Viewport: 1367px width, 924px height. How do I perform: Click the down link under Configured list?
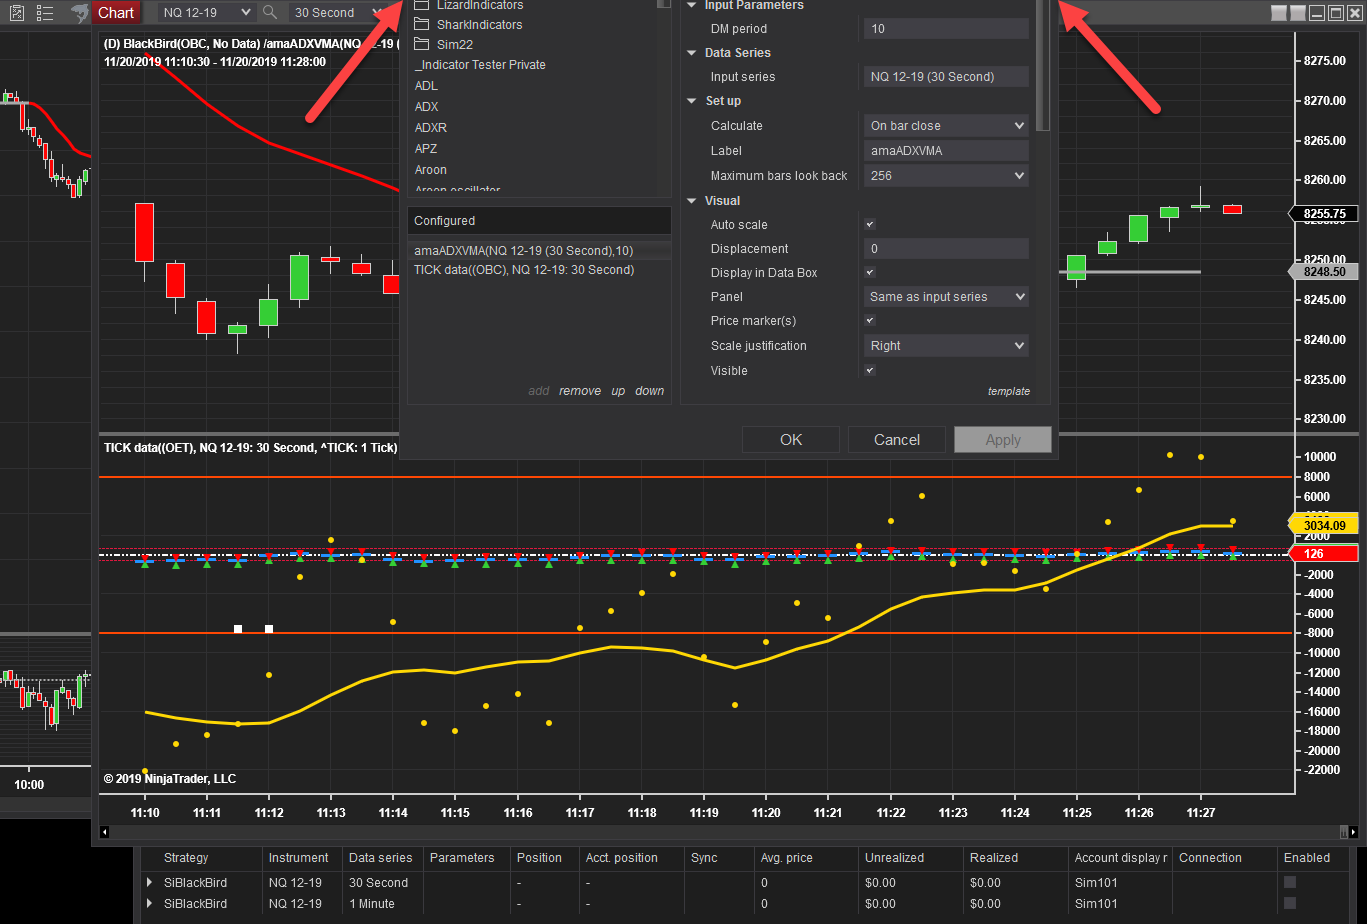point(649,391)
